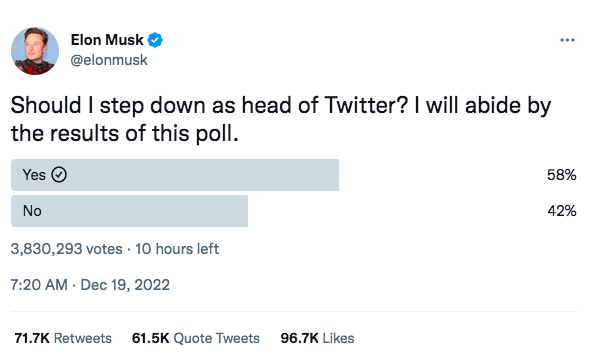Click the word Should starting the tweet
The height and width of the screenshot is (361, 593).
click(46, 105)
